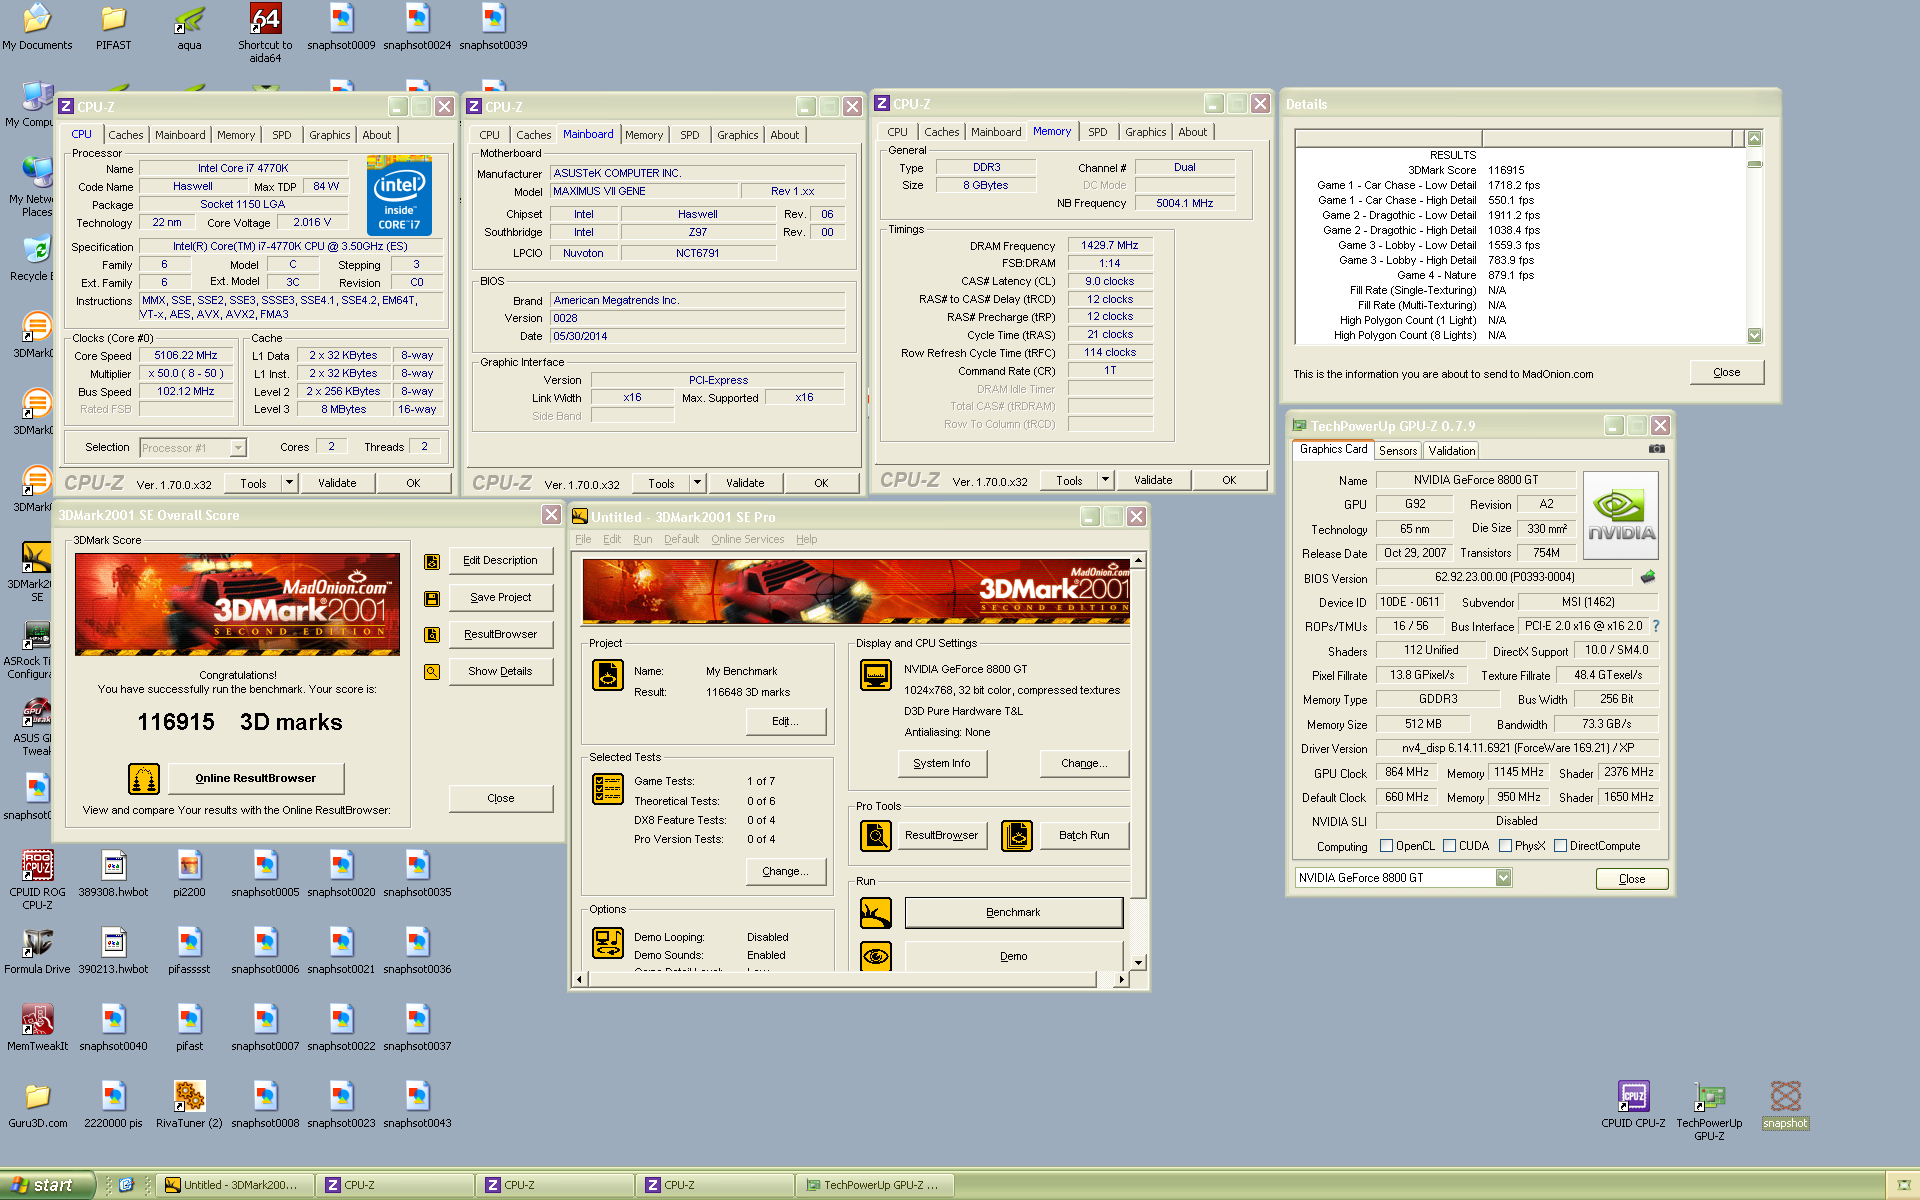The height and width of the screenshot is (1200, 1920).
Task: Click the Online ResultBrowser trophy icon
Action: pyautogui.click(x=144, y=778)
